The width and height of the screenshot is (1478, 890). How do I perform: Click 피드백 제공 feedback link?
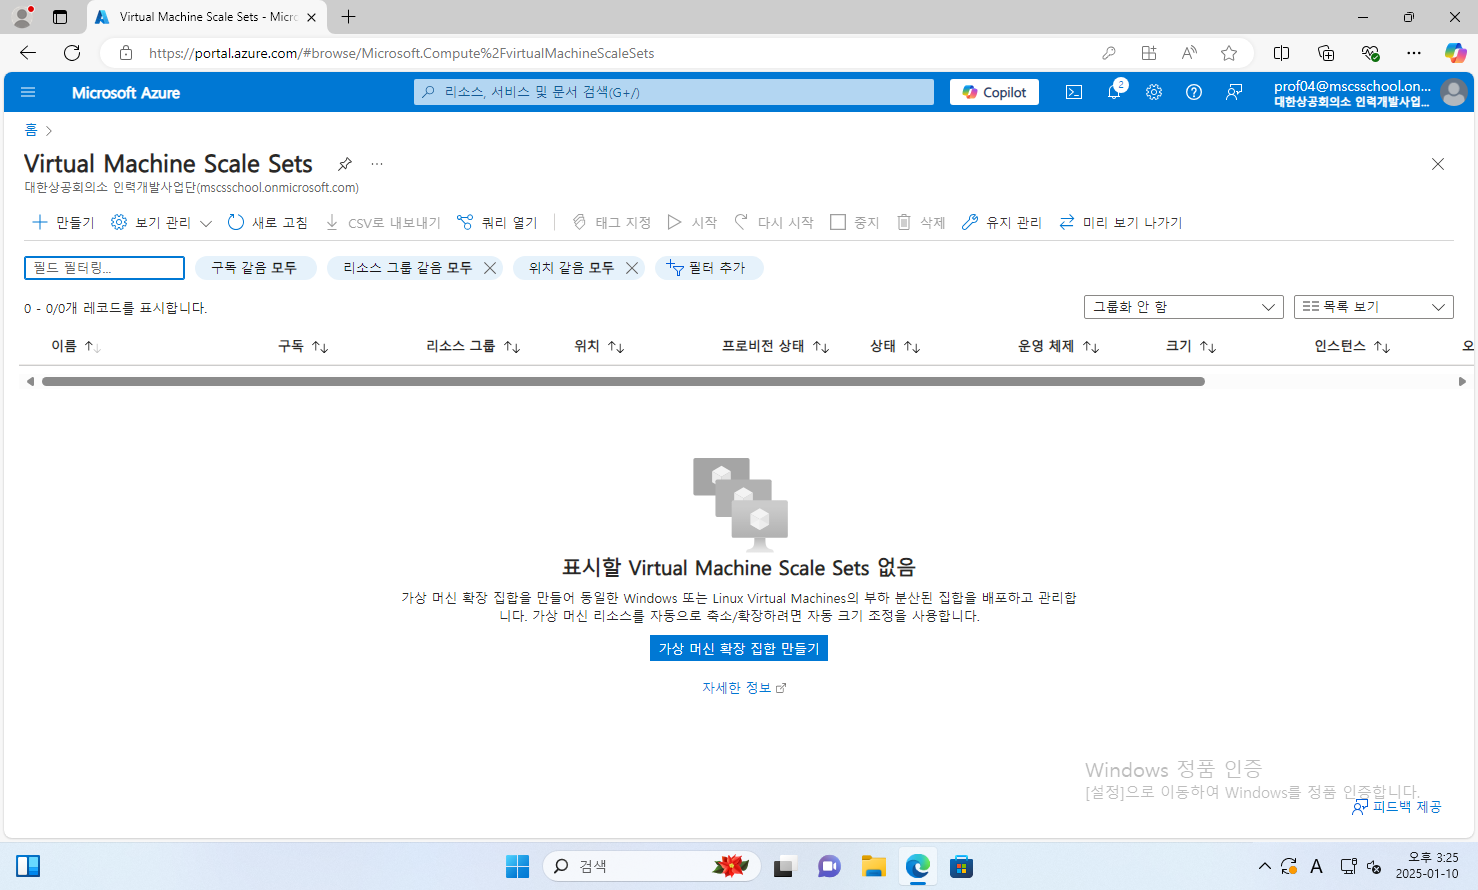click(1397, 807)
